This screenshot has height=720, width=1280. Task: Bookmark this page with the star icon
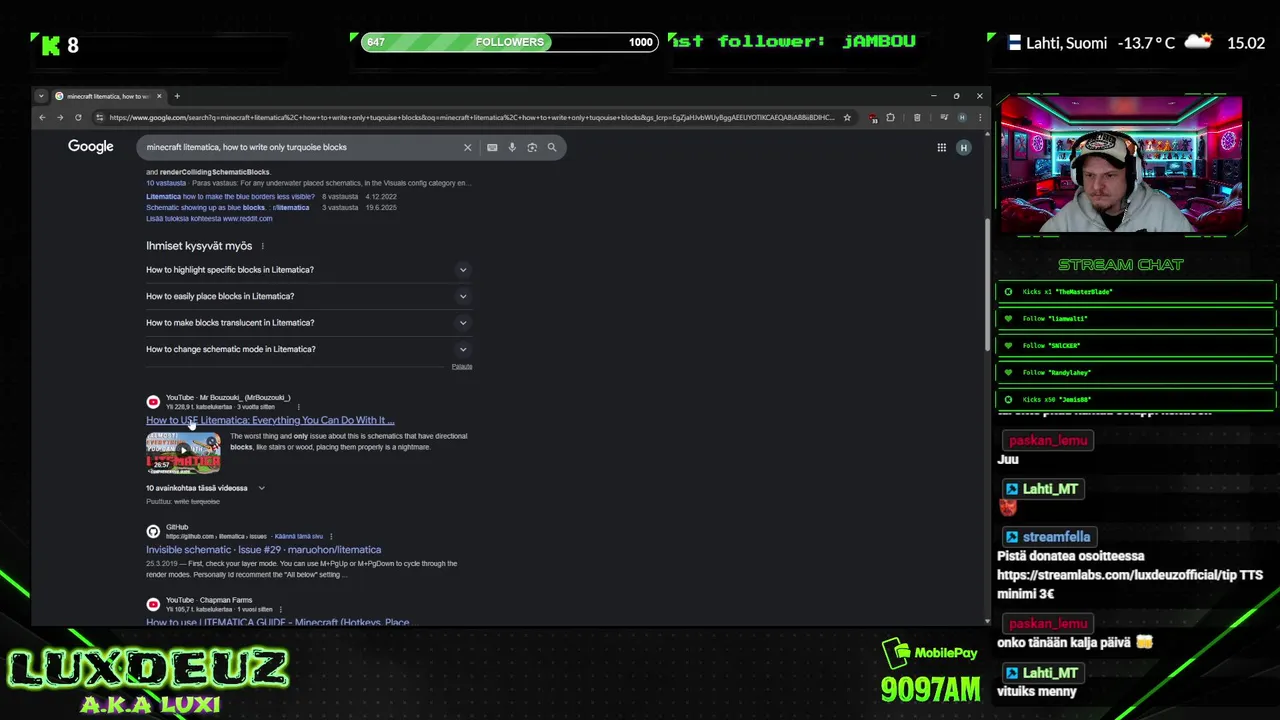(847, 117)
